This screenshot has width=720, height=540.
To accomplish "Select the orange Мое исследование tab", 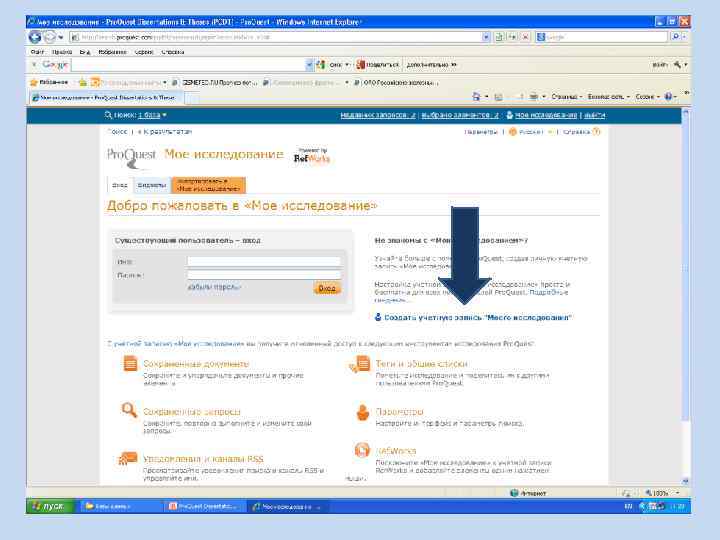I will (208, 185).
